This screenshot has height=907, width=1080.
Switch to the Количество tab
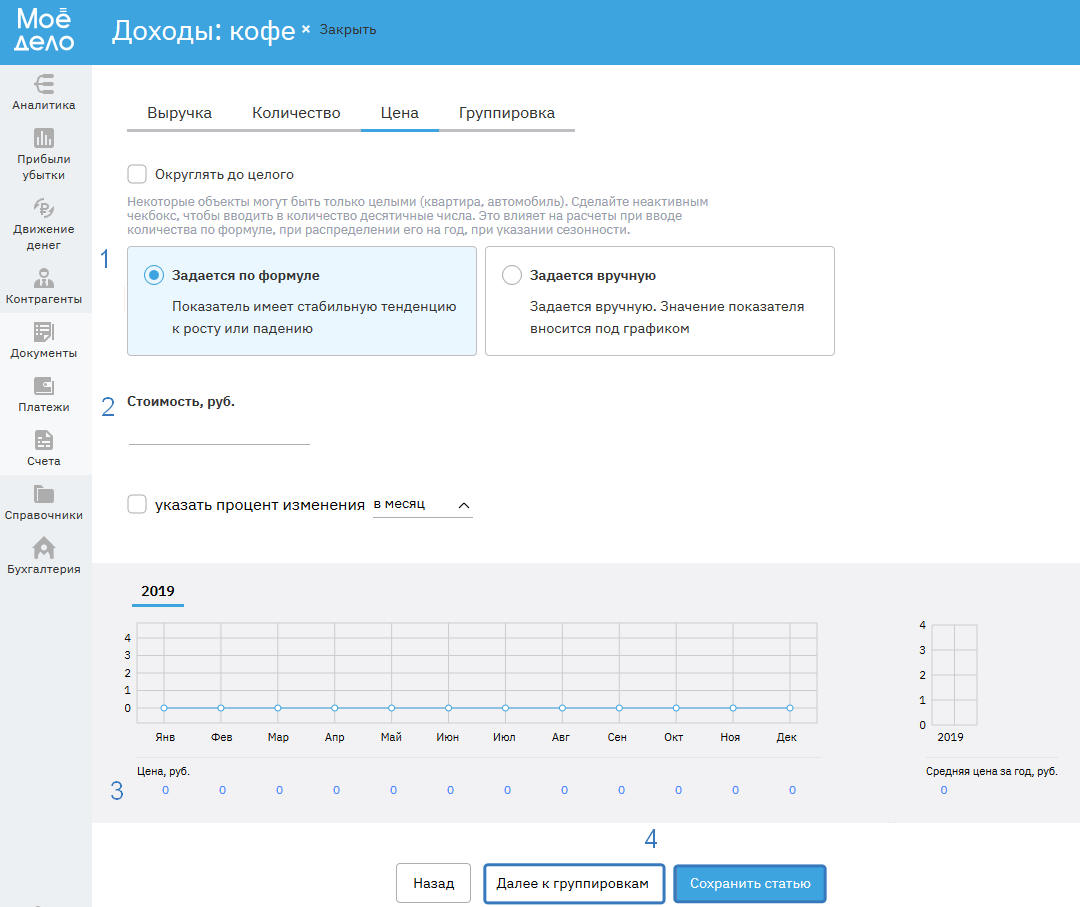[296, 113]
